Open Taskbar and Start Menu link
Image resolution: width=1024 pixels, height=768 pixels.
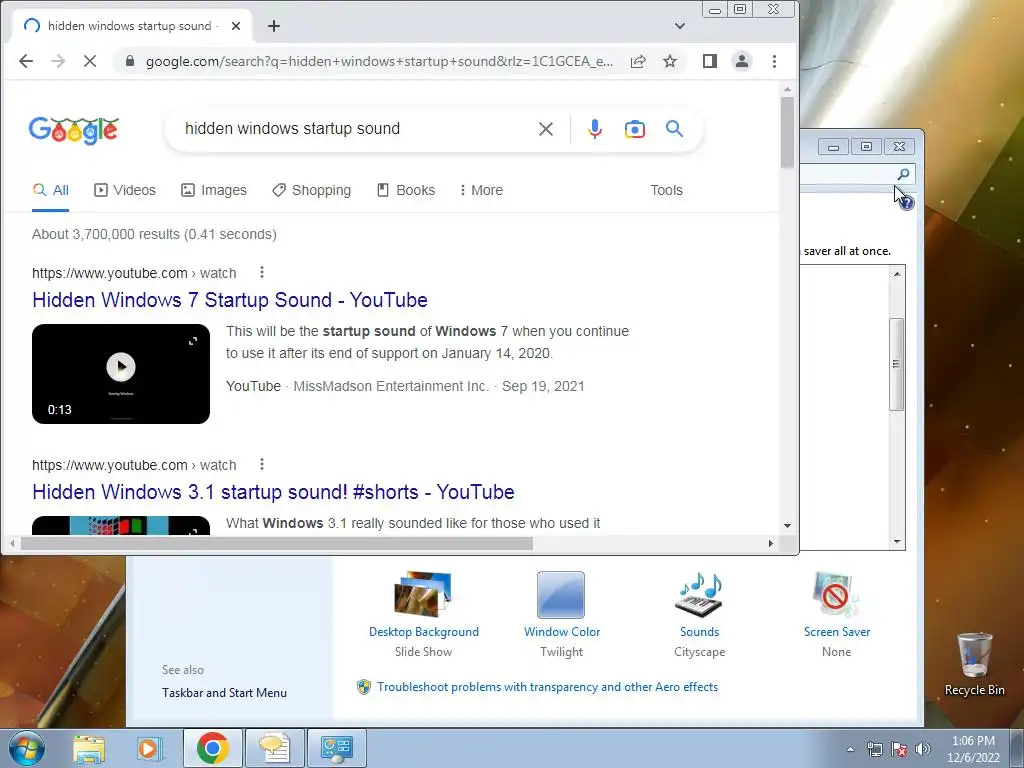pyautogui.click(x=224, y=693)
